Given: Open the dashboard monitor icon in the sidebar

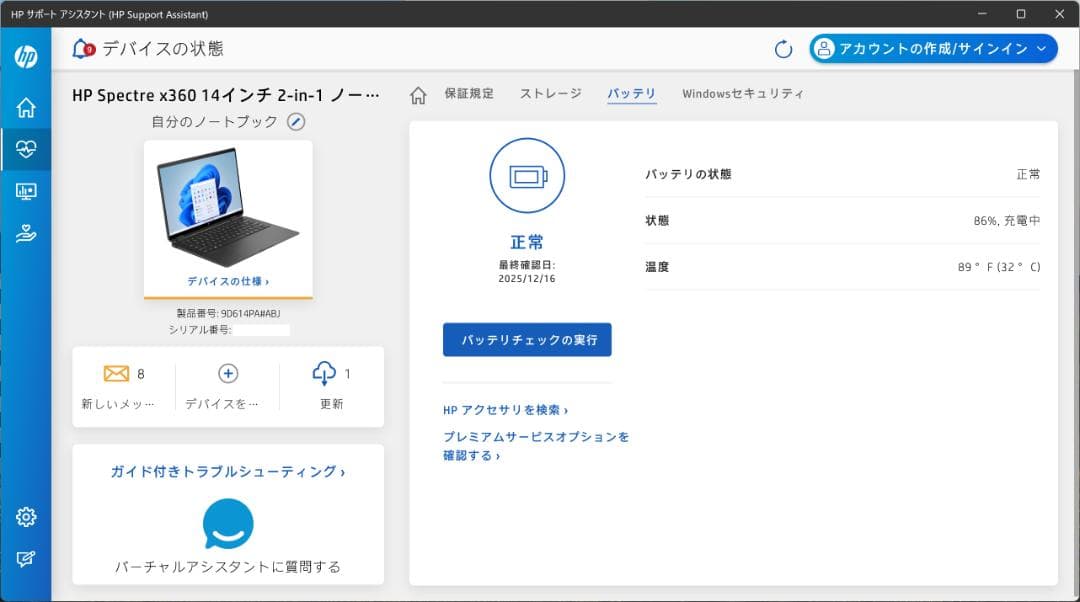Looking at the screenshot, I should (26, 192).
